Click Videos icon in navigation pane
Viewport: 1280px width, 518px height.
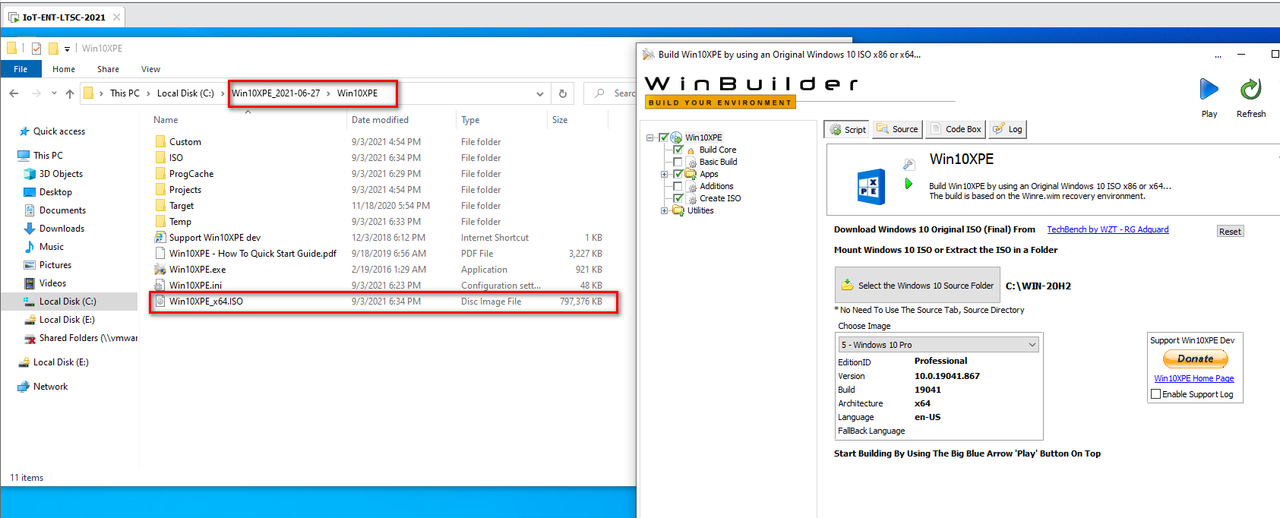tap(28, 283)
